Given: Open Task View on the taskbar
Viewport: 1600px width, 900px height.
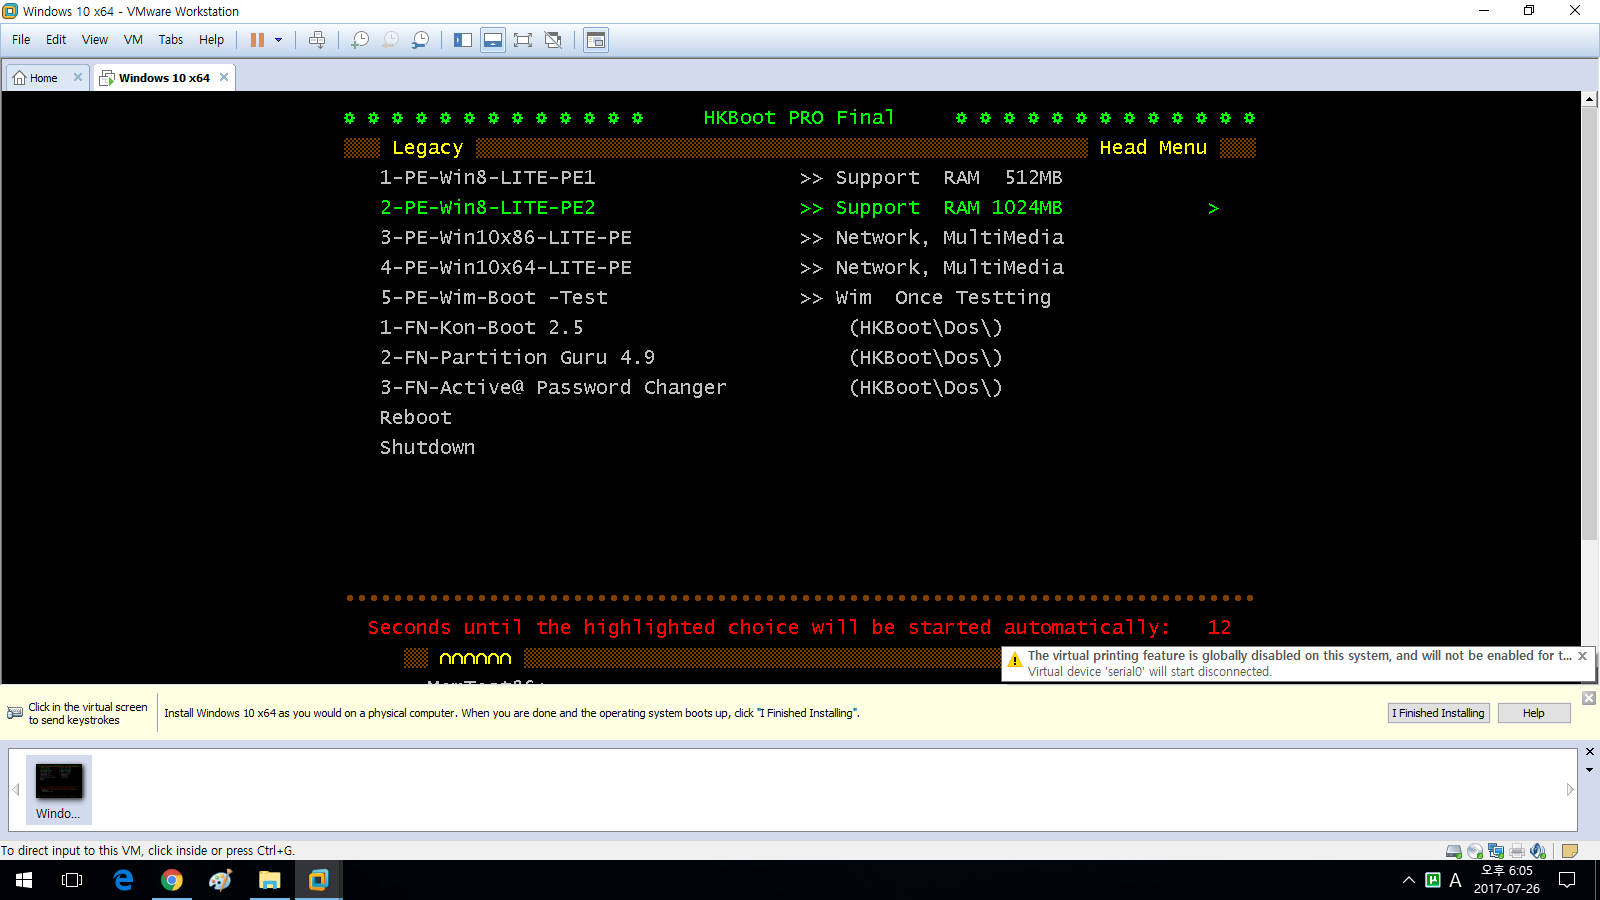Looking at the screenshot, I should pos(72,880).
